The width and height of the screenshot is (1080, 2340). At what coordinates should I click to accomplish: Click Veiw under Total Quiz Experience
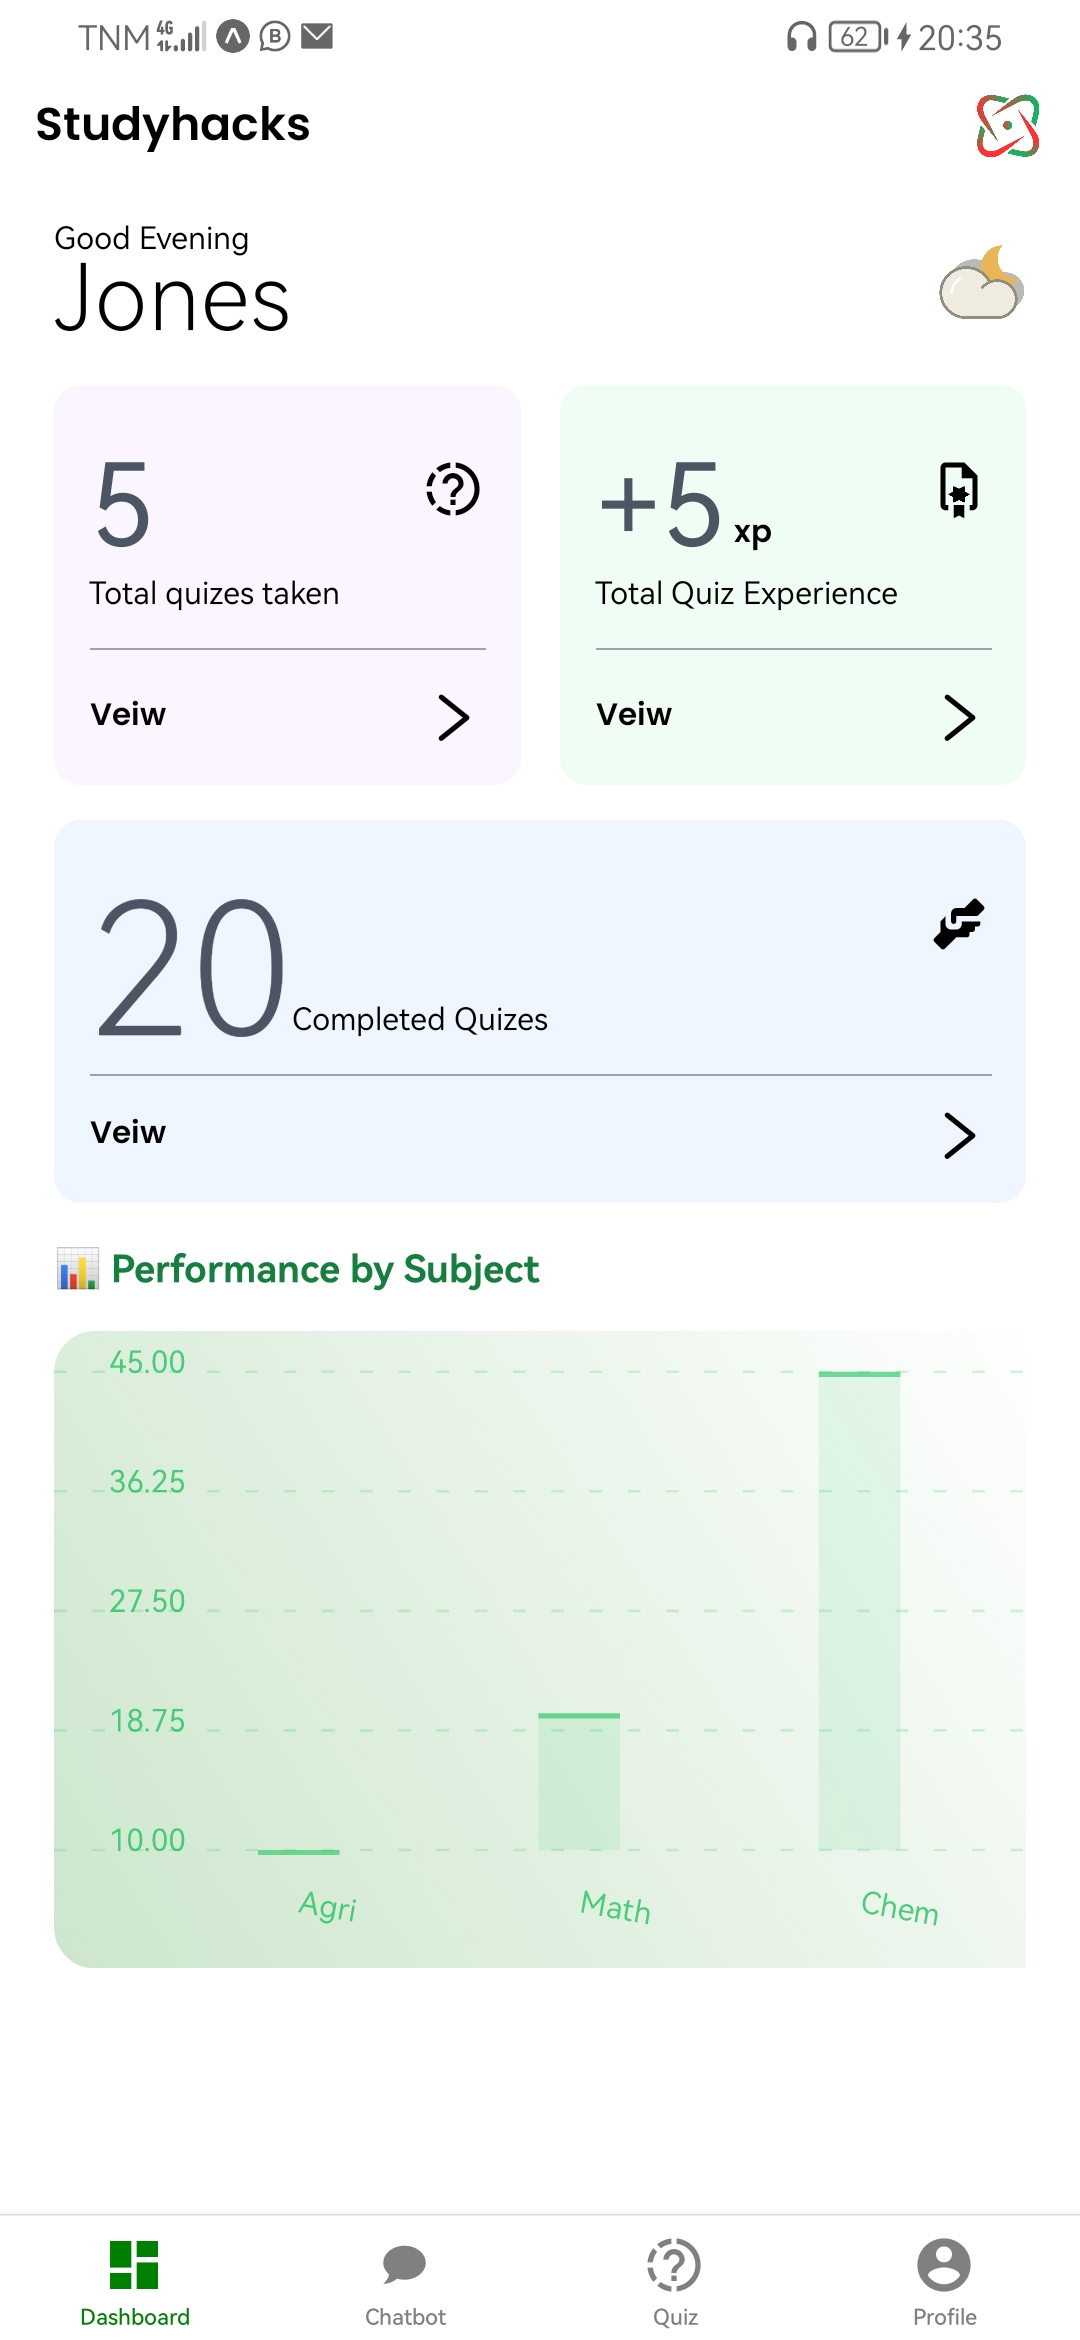634,715
